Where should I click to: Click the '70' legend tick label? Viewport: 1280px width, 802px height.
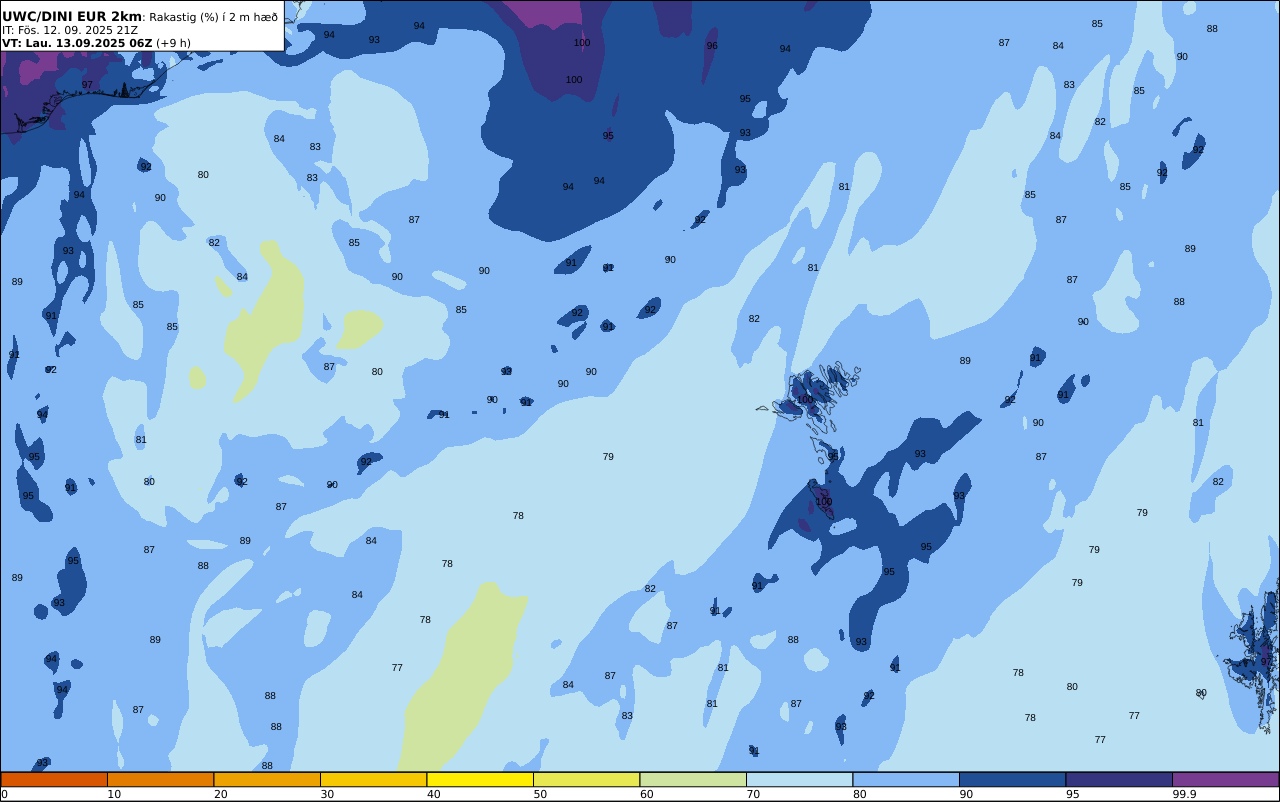(x=753, y=794)
